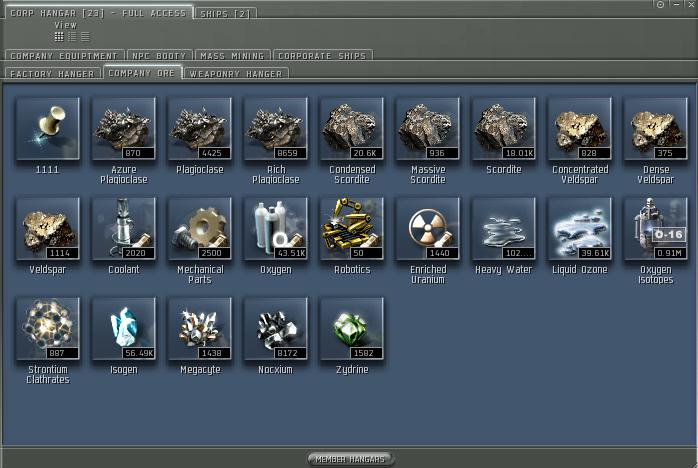The width and height of the screenshot is (698, 468).
Task: Click the '0.91M' quantity on Oxygen Isotopes
Action: tap(670, 253)
